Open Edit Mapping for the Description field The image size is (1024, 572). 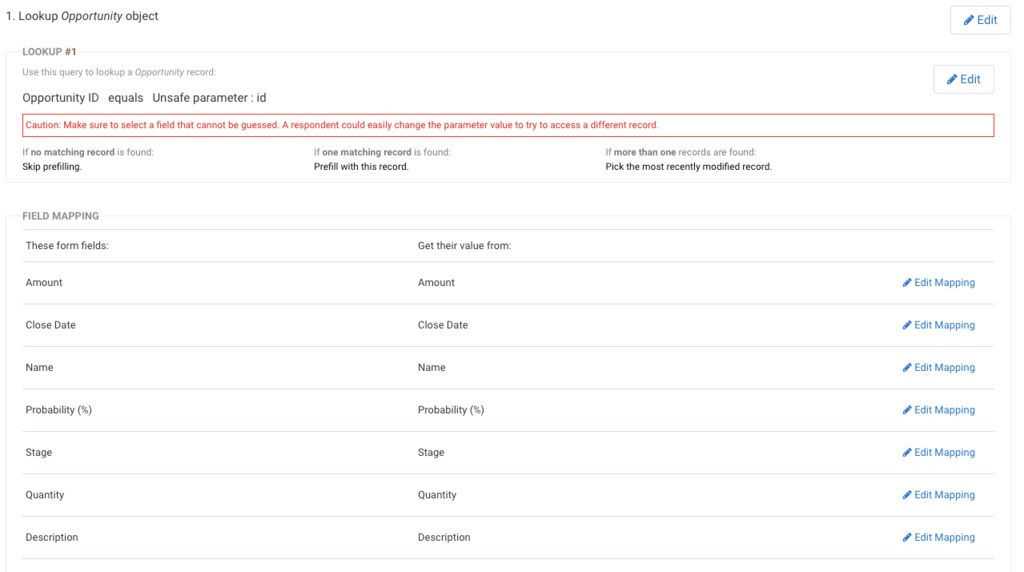tap(939, 538)
